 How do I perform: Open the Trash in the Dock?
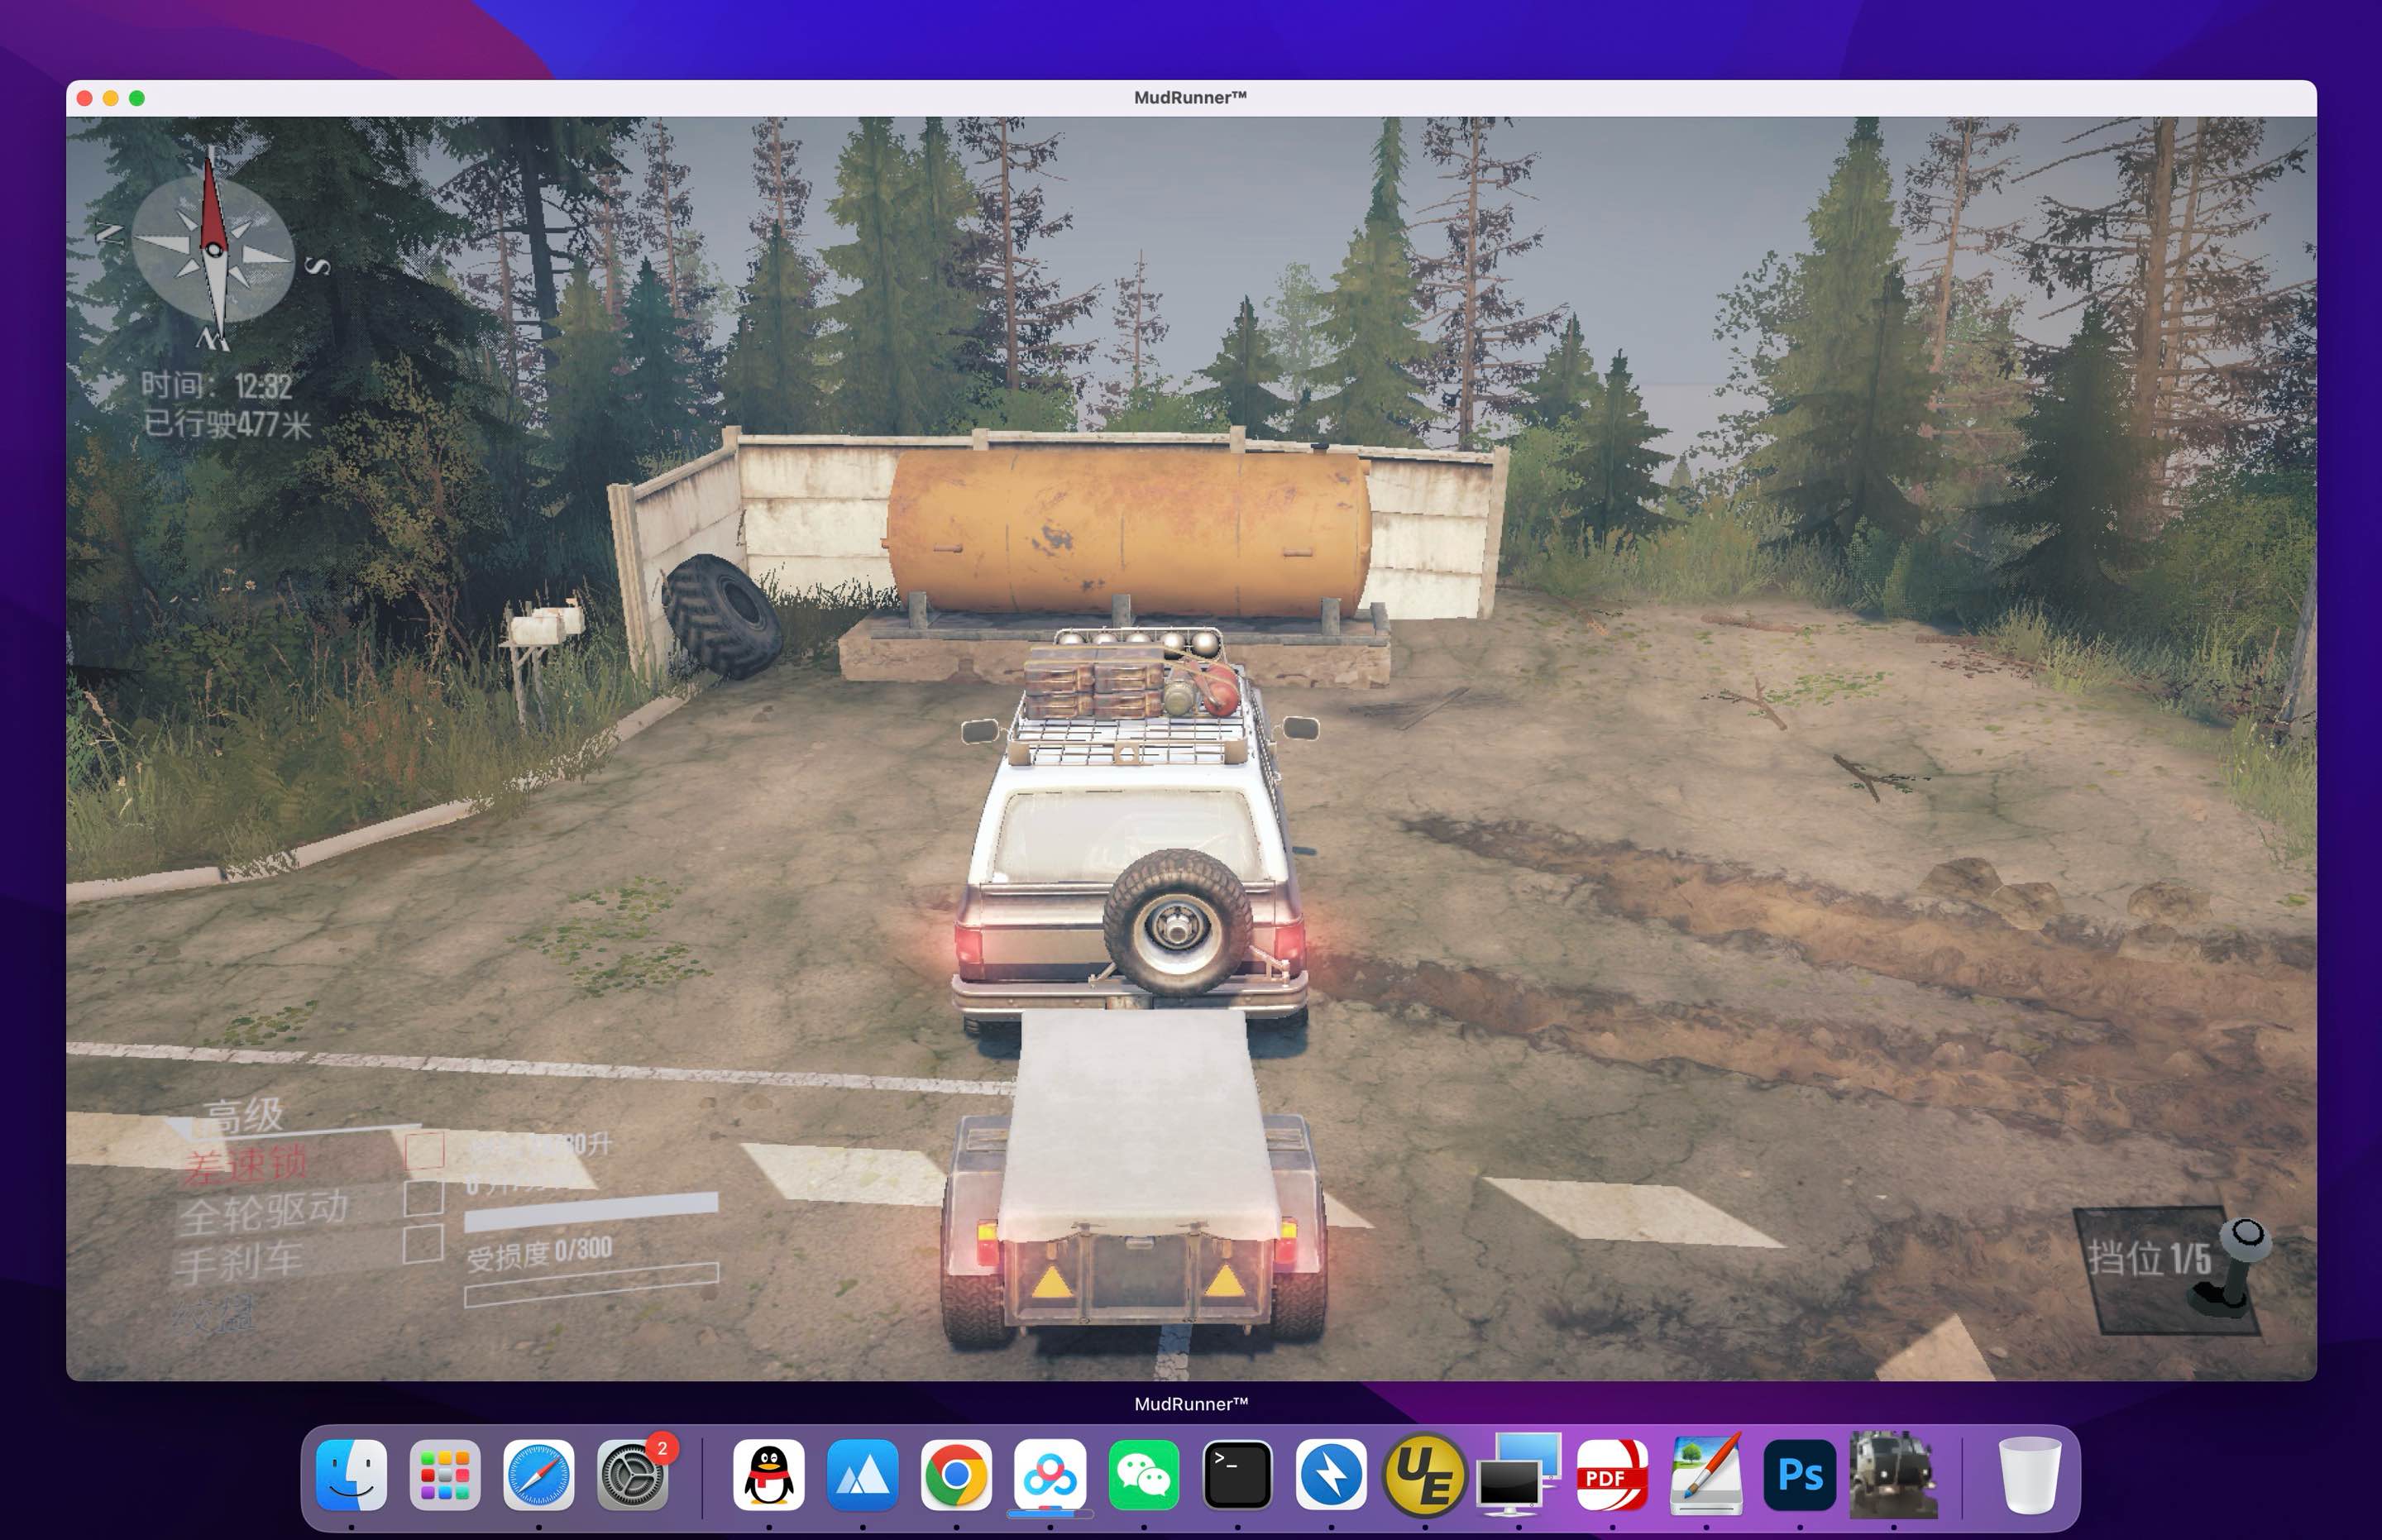[x=2029, y=1475]
